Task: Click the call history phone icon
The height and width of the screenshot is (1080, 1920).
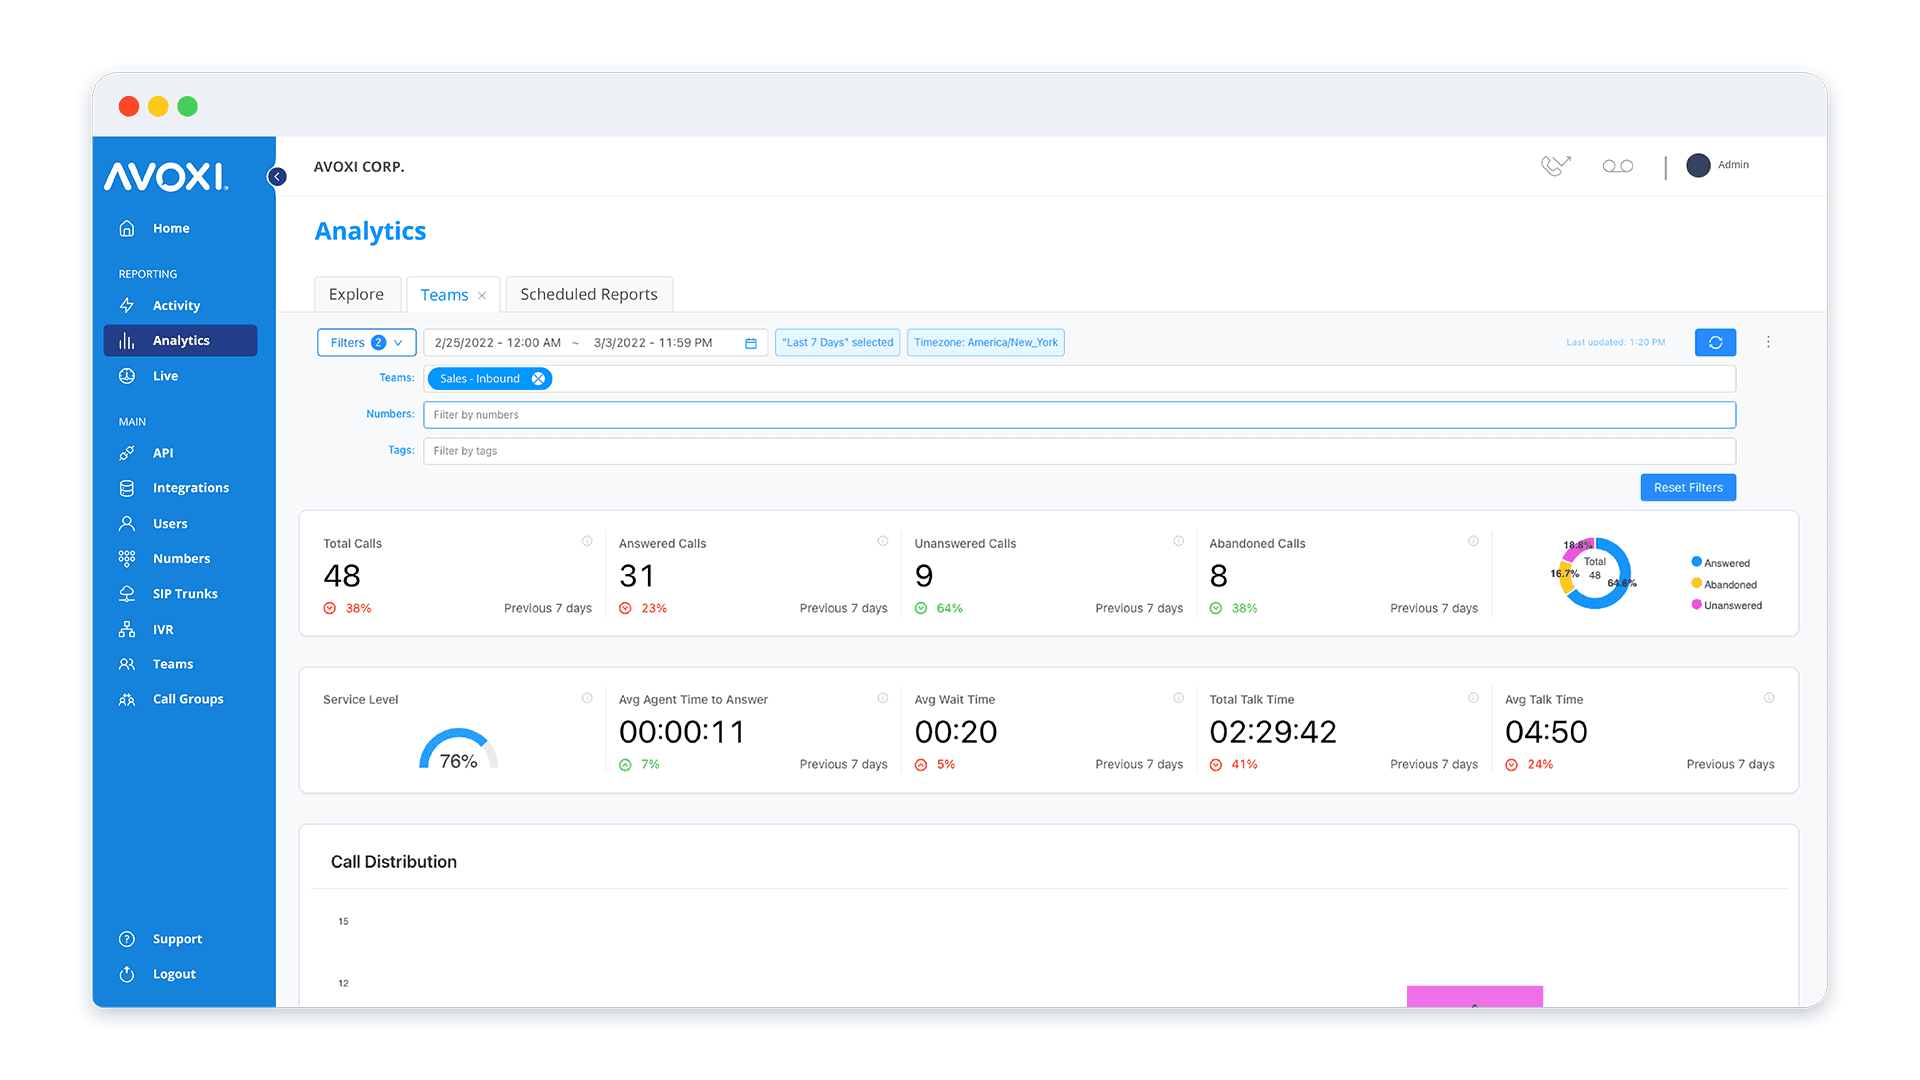Action: point(1554,165)
